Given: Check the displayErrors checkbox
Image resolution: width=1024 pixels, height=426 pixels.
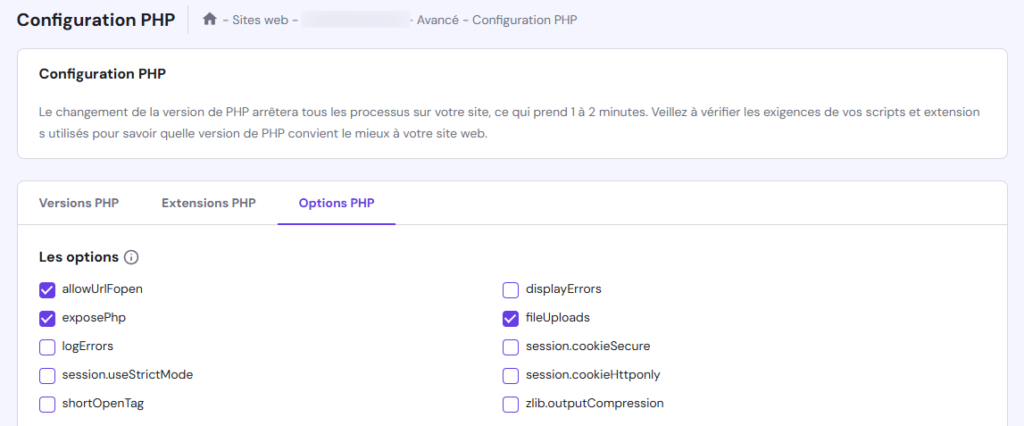Looking at the screenshot, I should 510,290.
